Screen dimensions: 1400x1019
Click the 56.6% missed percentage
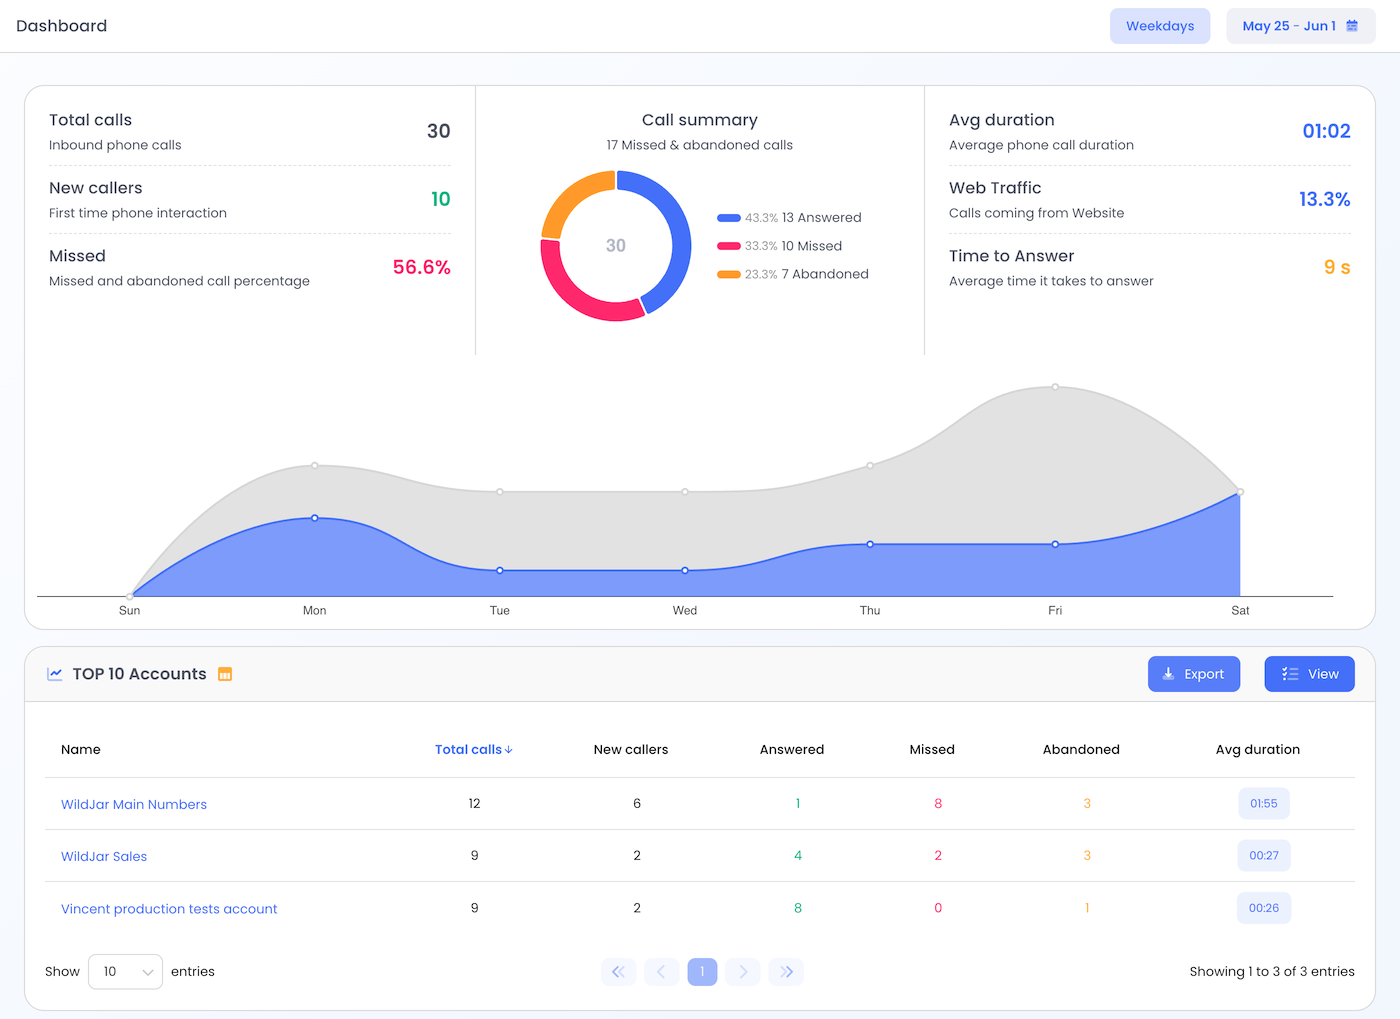pos(421,267)
